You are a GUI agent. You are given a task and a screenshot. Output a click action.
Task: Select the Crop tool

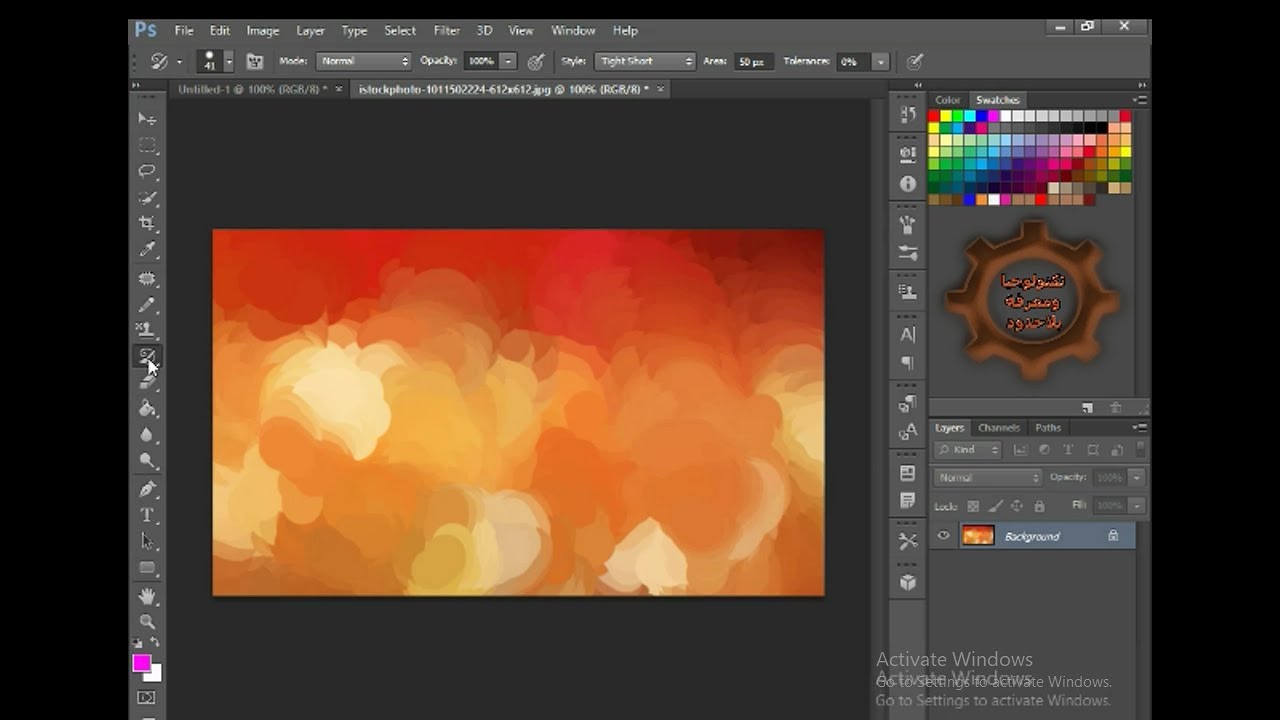[x=147, y=223]
